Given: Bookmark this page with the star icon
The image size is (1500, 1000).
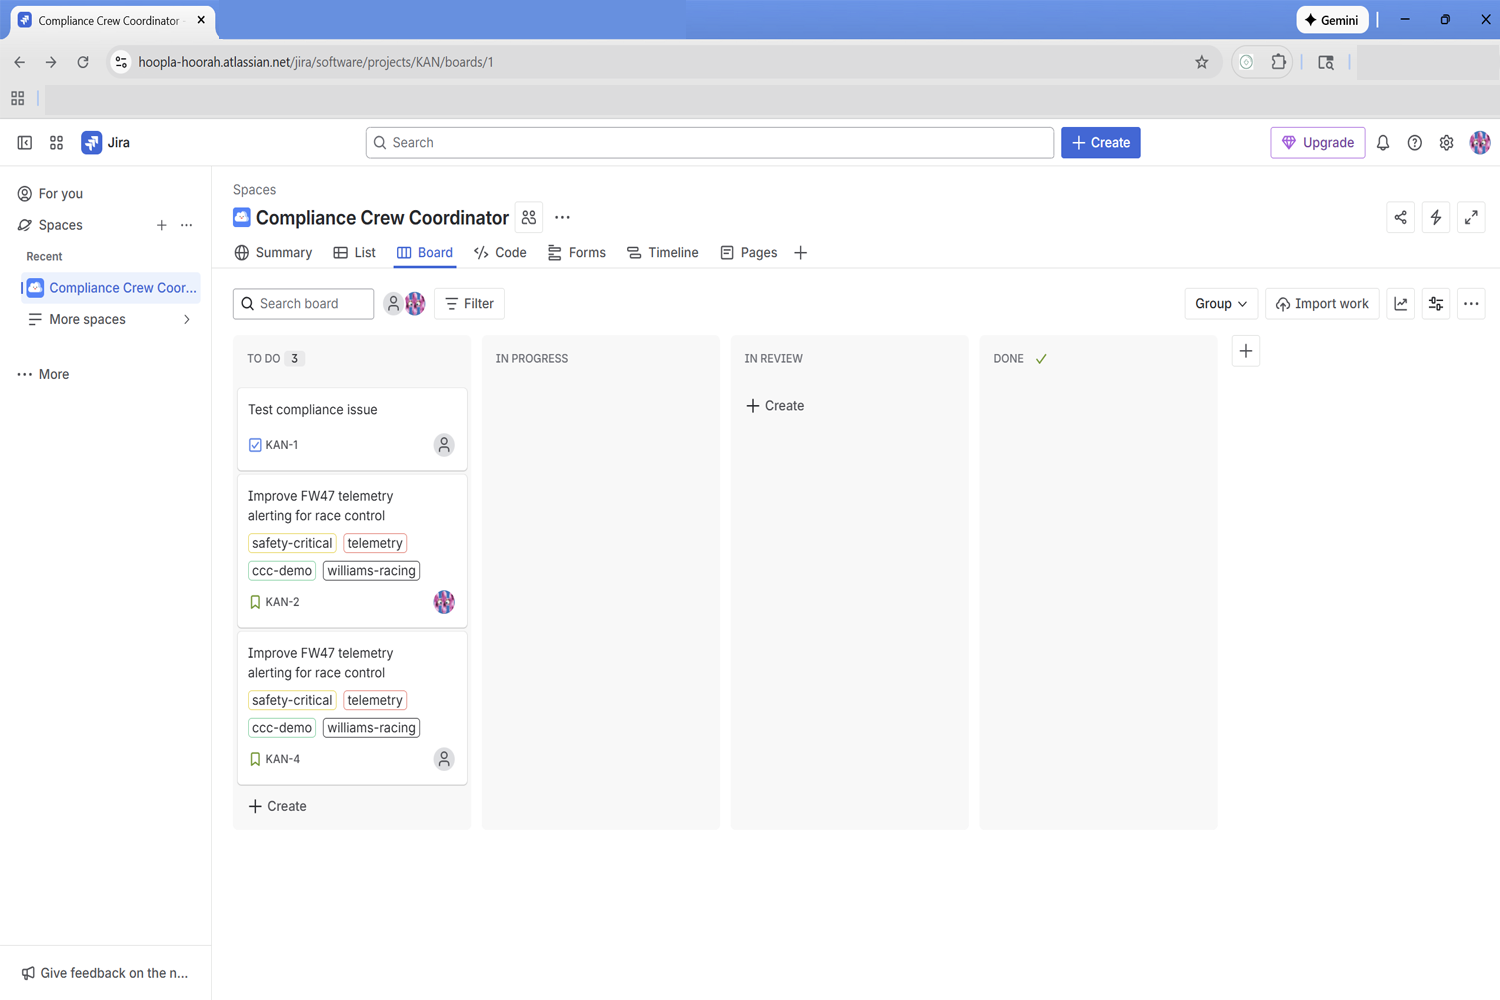Looking at the screenshot, I should (1202, 62).
